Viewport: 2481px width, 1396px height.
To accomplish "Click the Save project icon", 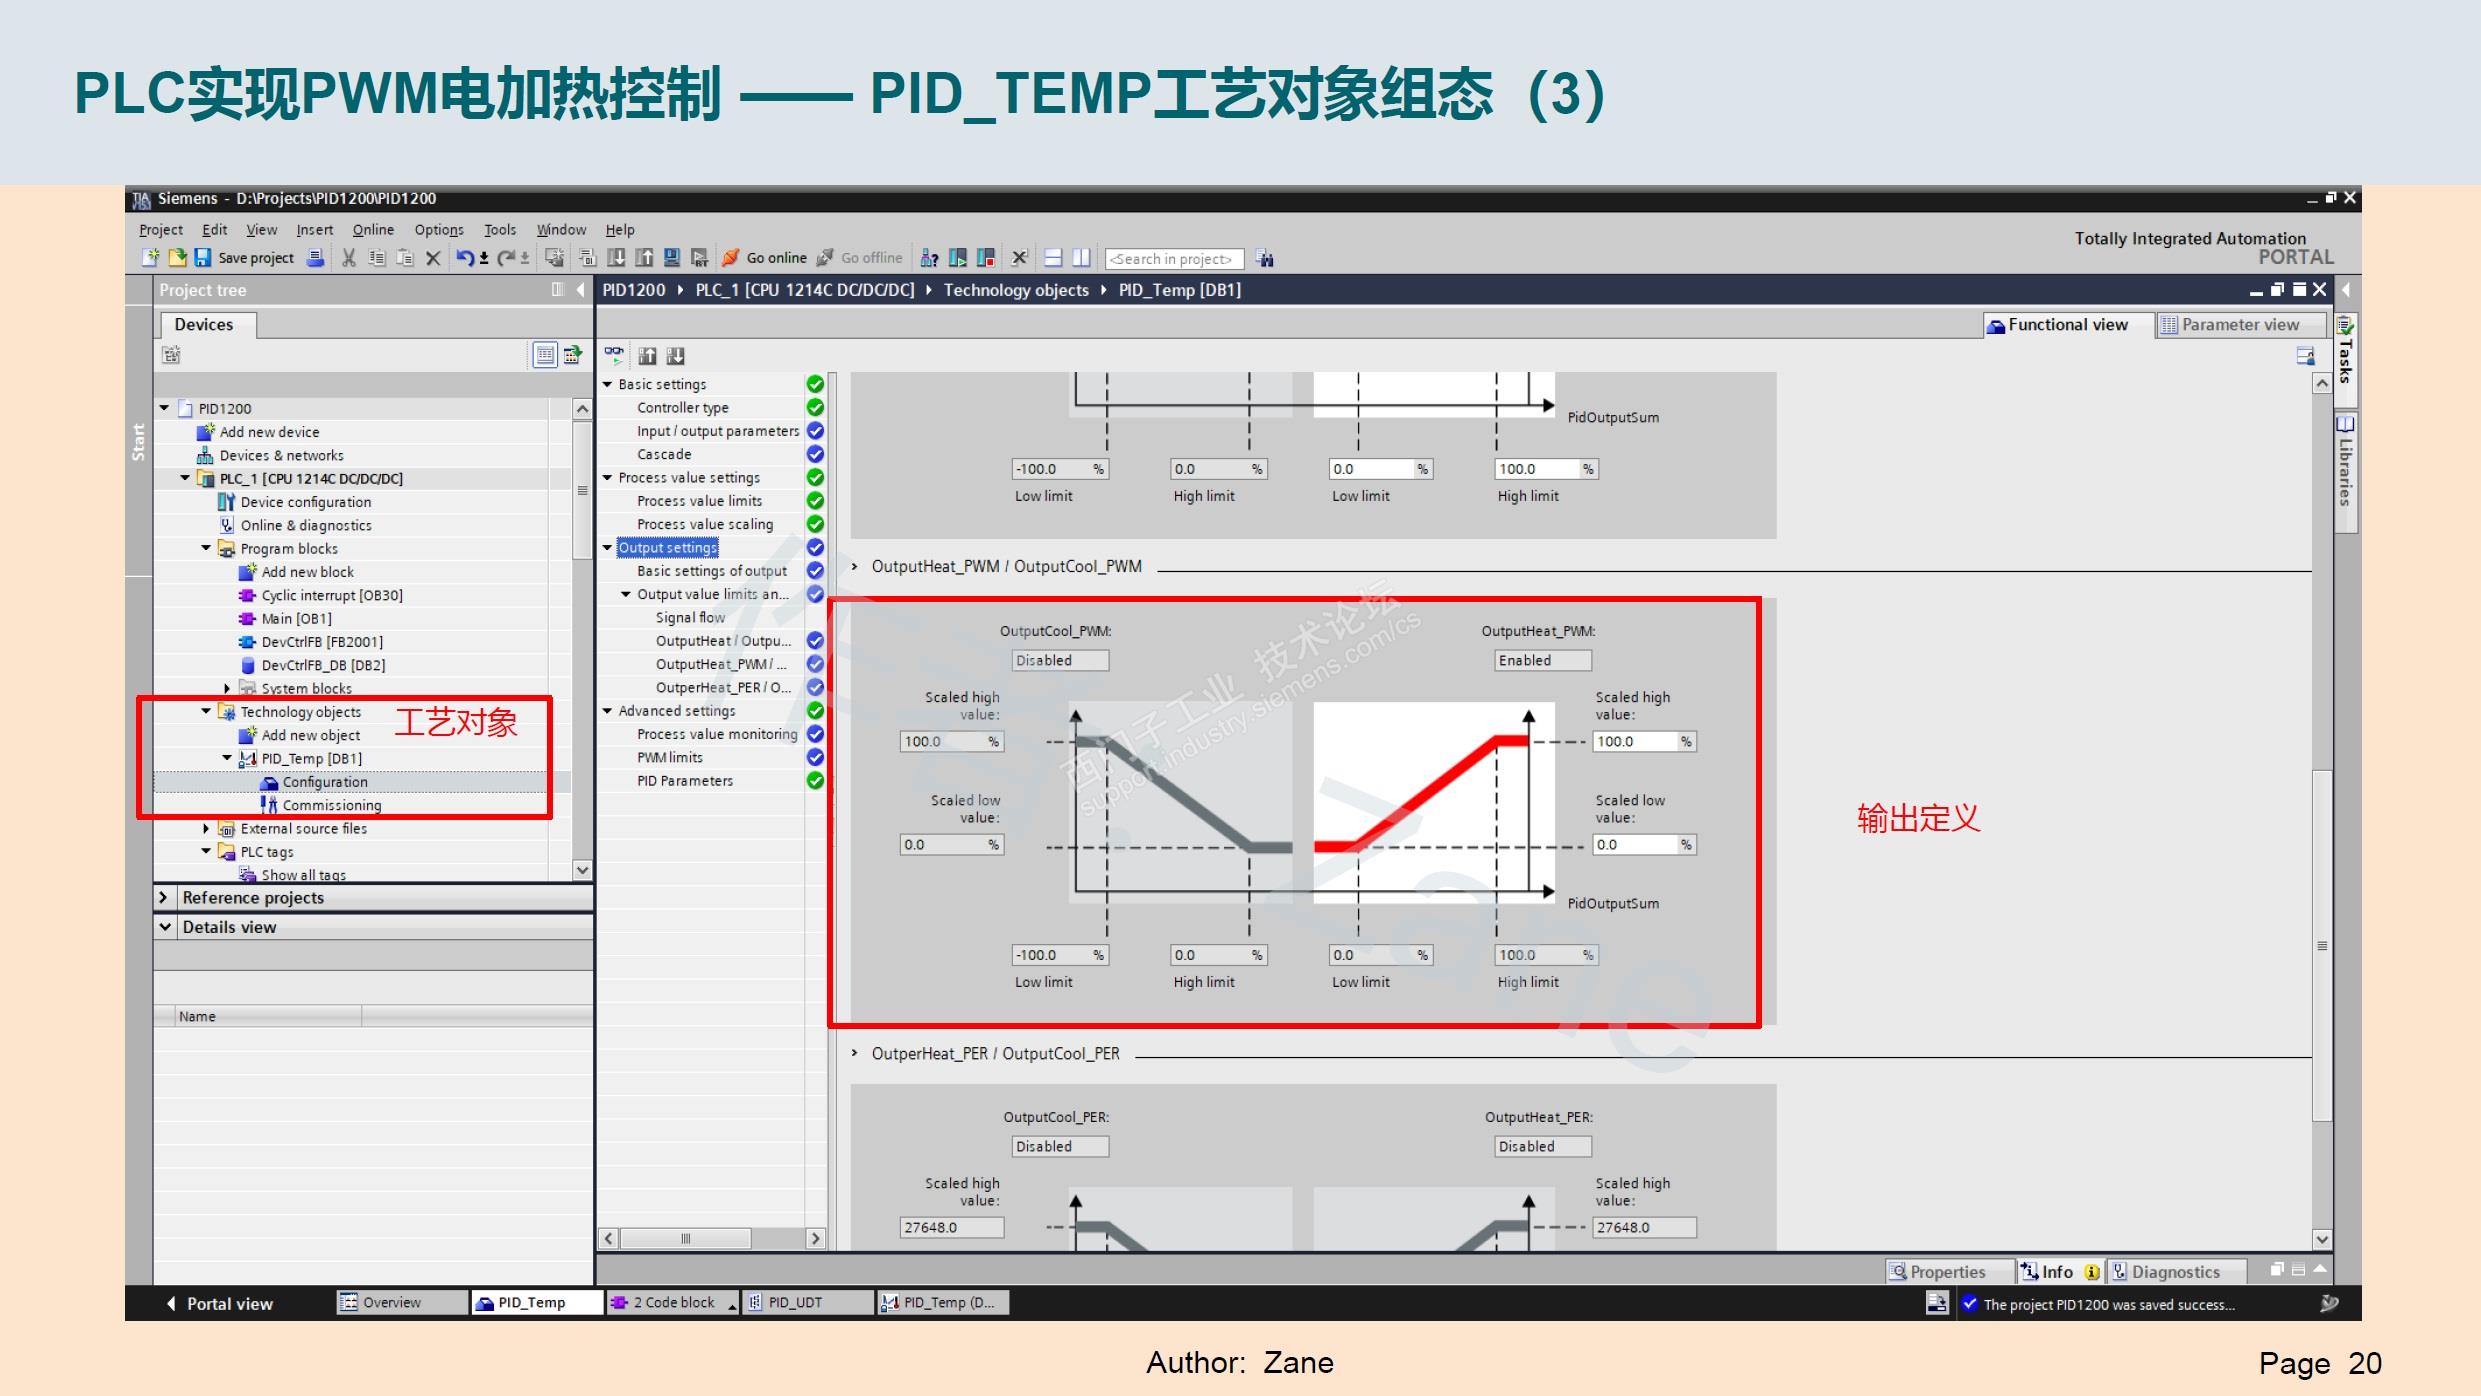I will tap(203, 258).
